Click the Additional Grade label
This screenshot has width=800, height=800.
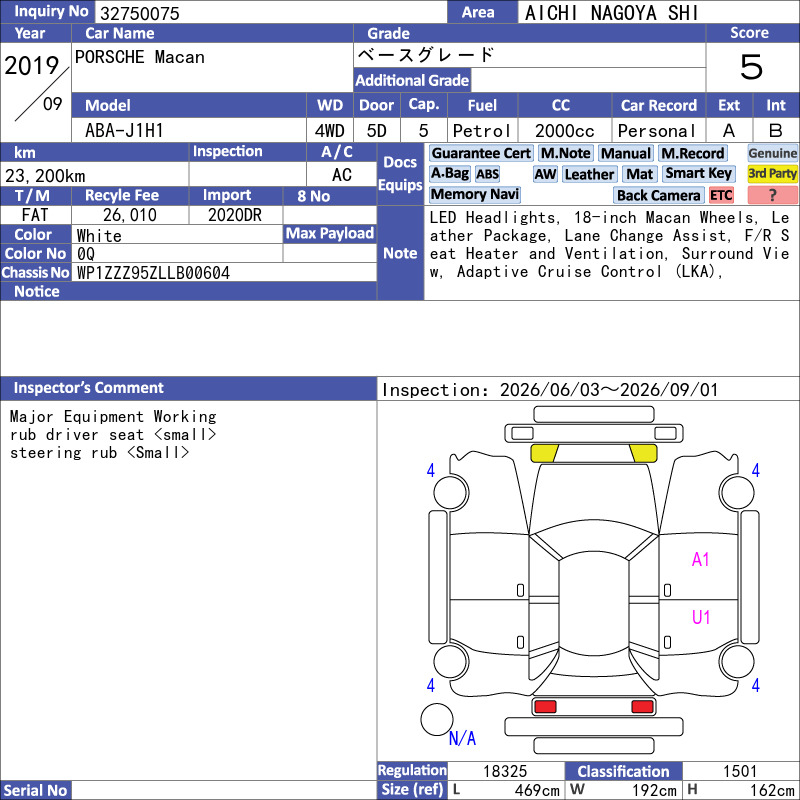coord(412,80)
